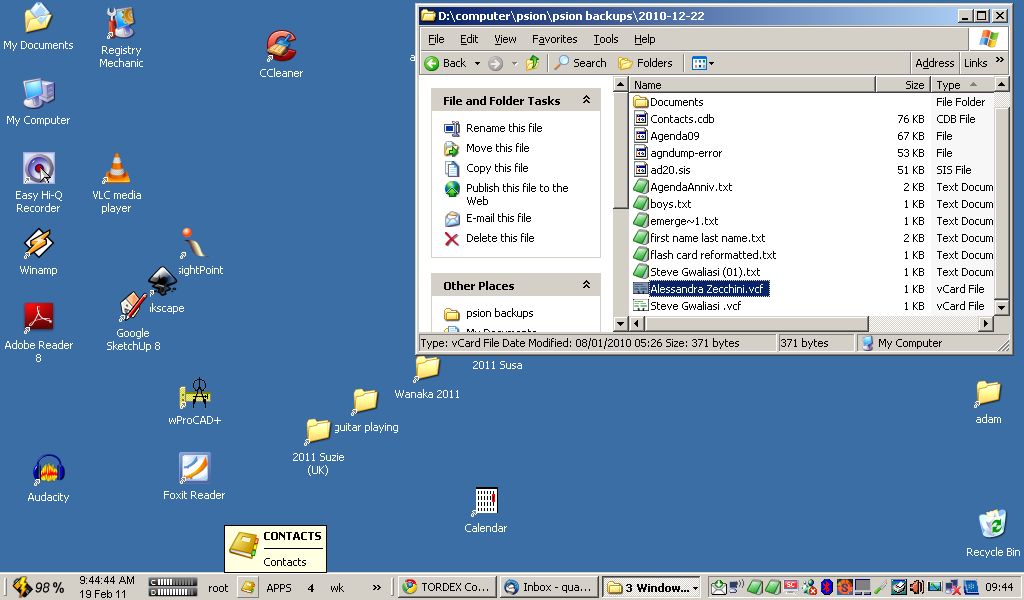Open the Back button history dropdown arrow
The height and width of the screenshot is (600, 1024).
pyautogui.click(x=477, y=63)
